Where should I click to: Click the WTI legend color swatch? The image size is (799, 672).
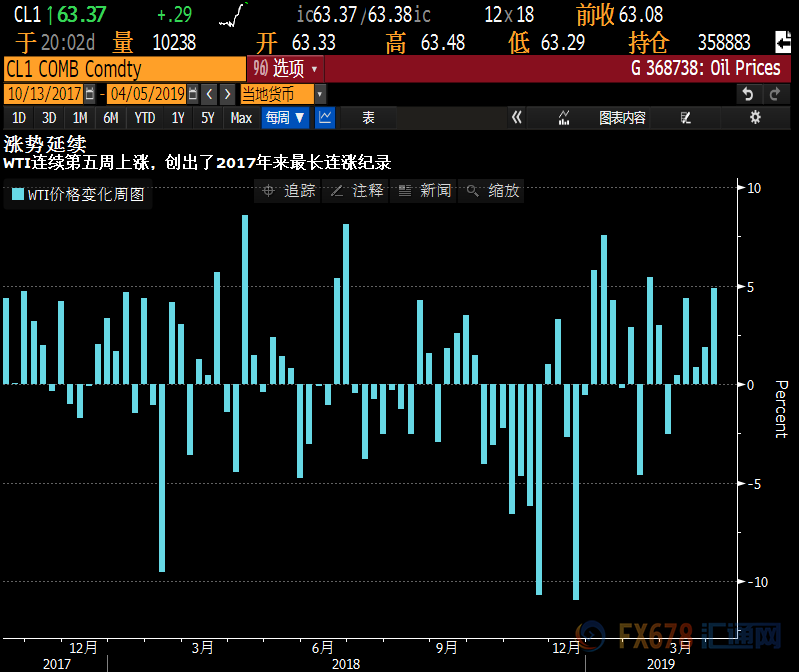click(17, 194)
